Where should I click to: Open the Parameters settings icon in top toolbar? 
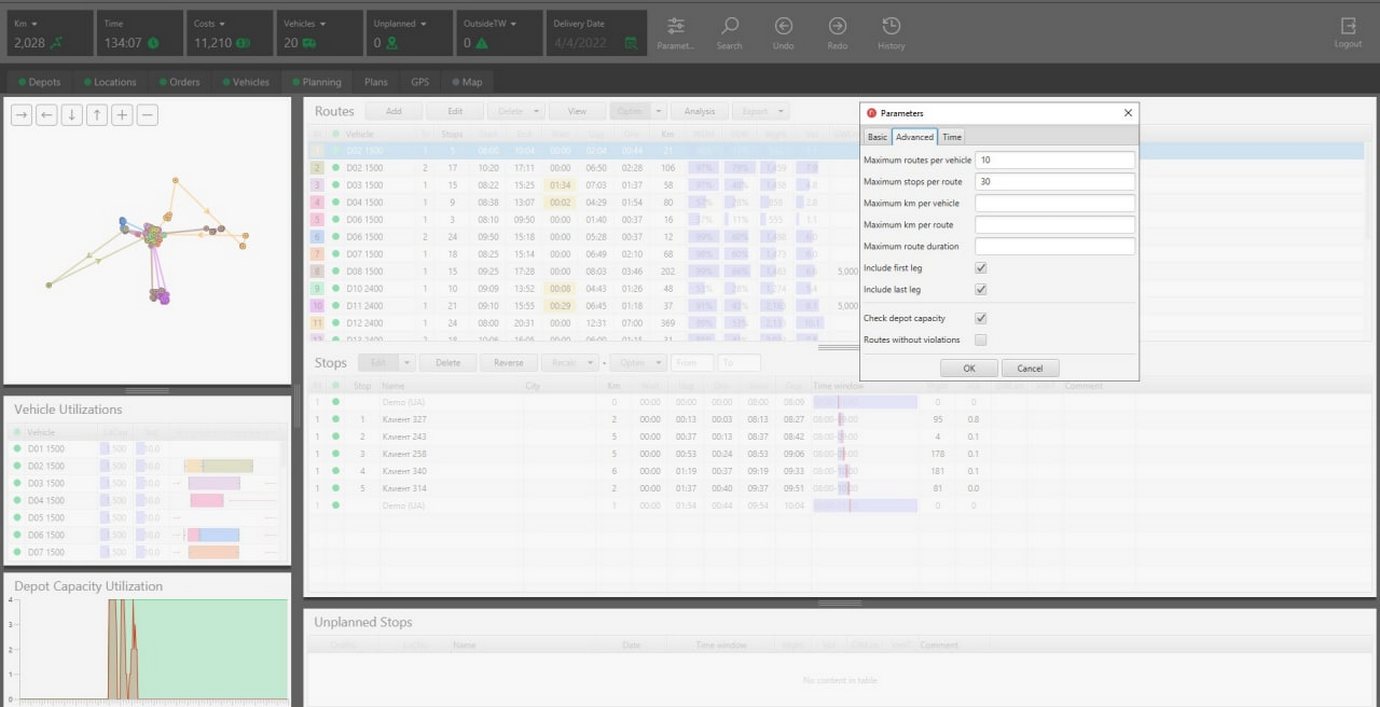[676, 27]
